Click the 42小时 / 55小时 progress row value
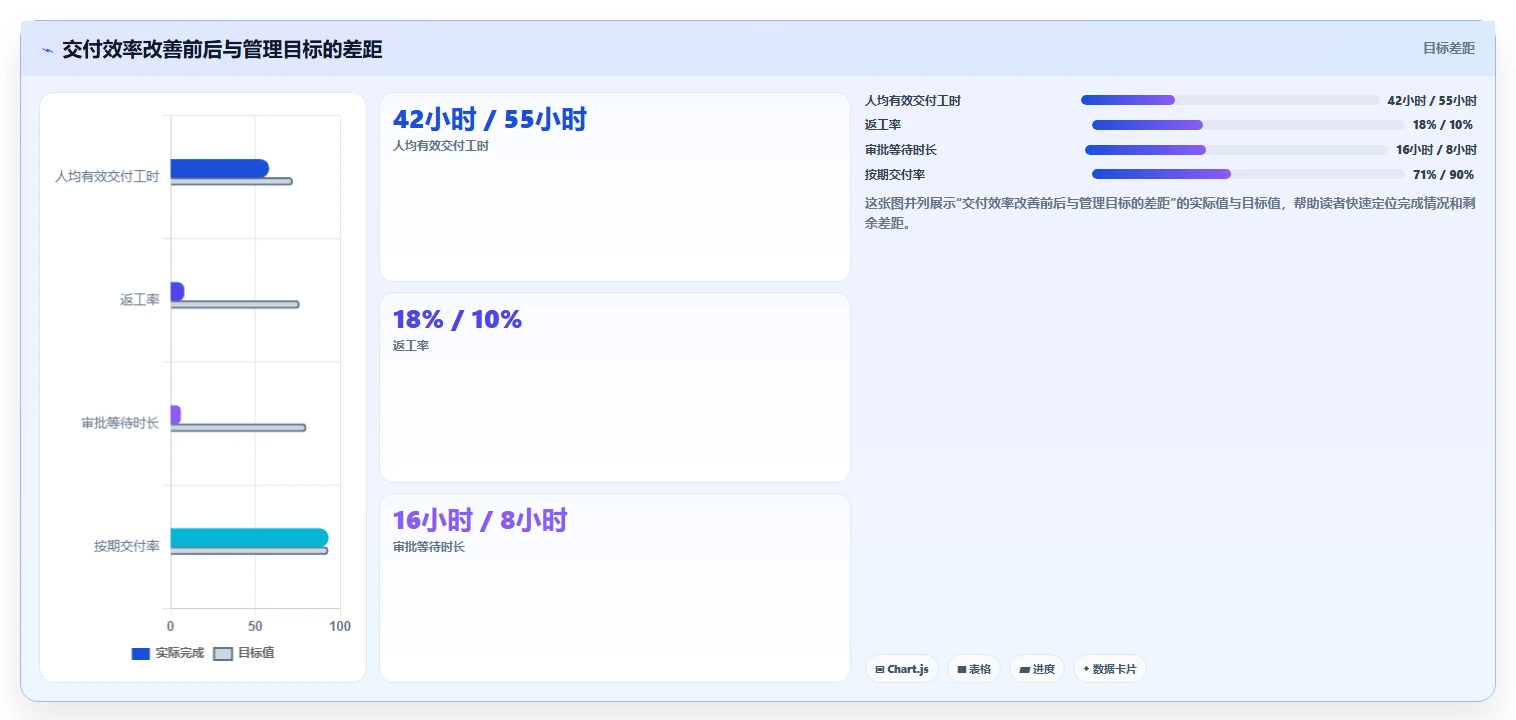Screen dimensions: 1516x720 (1432, 100)
